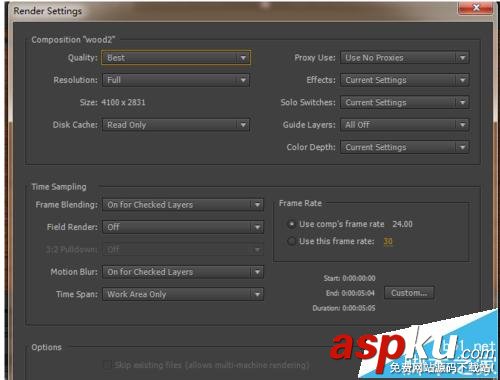Click the Size: 4100 x 2831 text

click(112, 102)
